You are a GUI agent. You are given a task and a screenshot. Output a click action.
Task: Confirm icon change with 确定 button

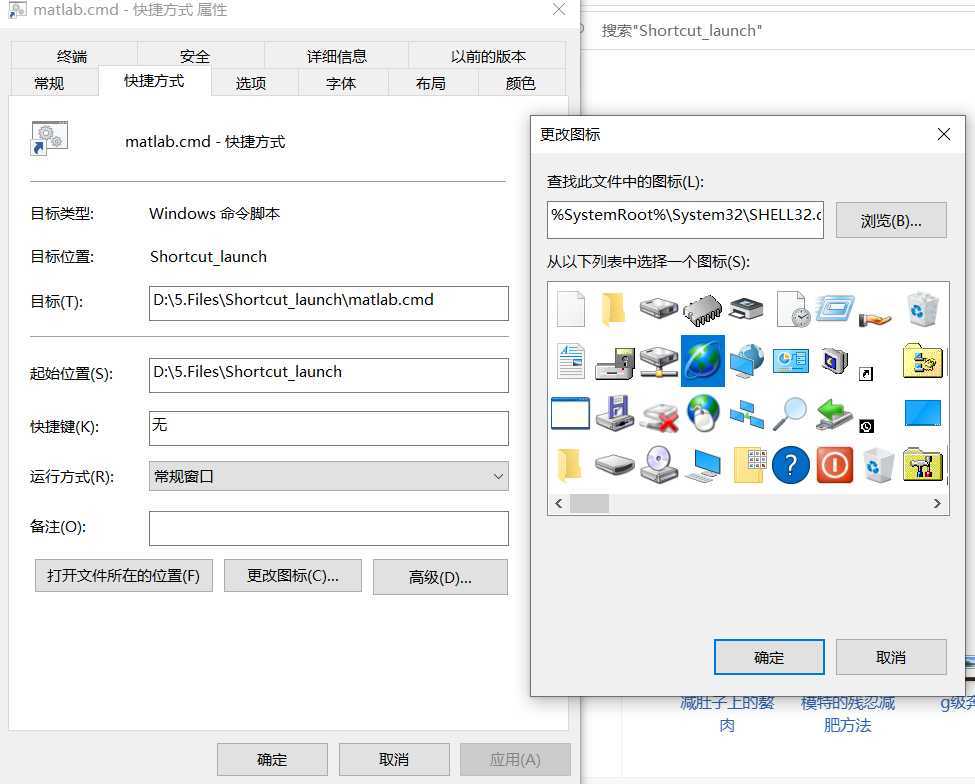point(769,657)
